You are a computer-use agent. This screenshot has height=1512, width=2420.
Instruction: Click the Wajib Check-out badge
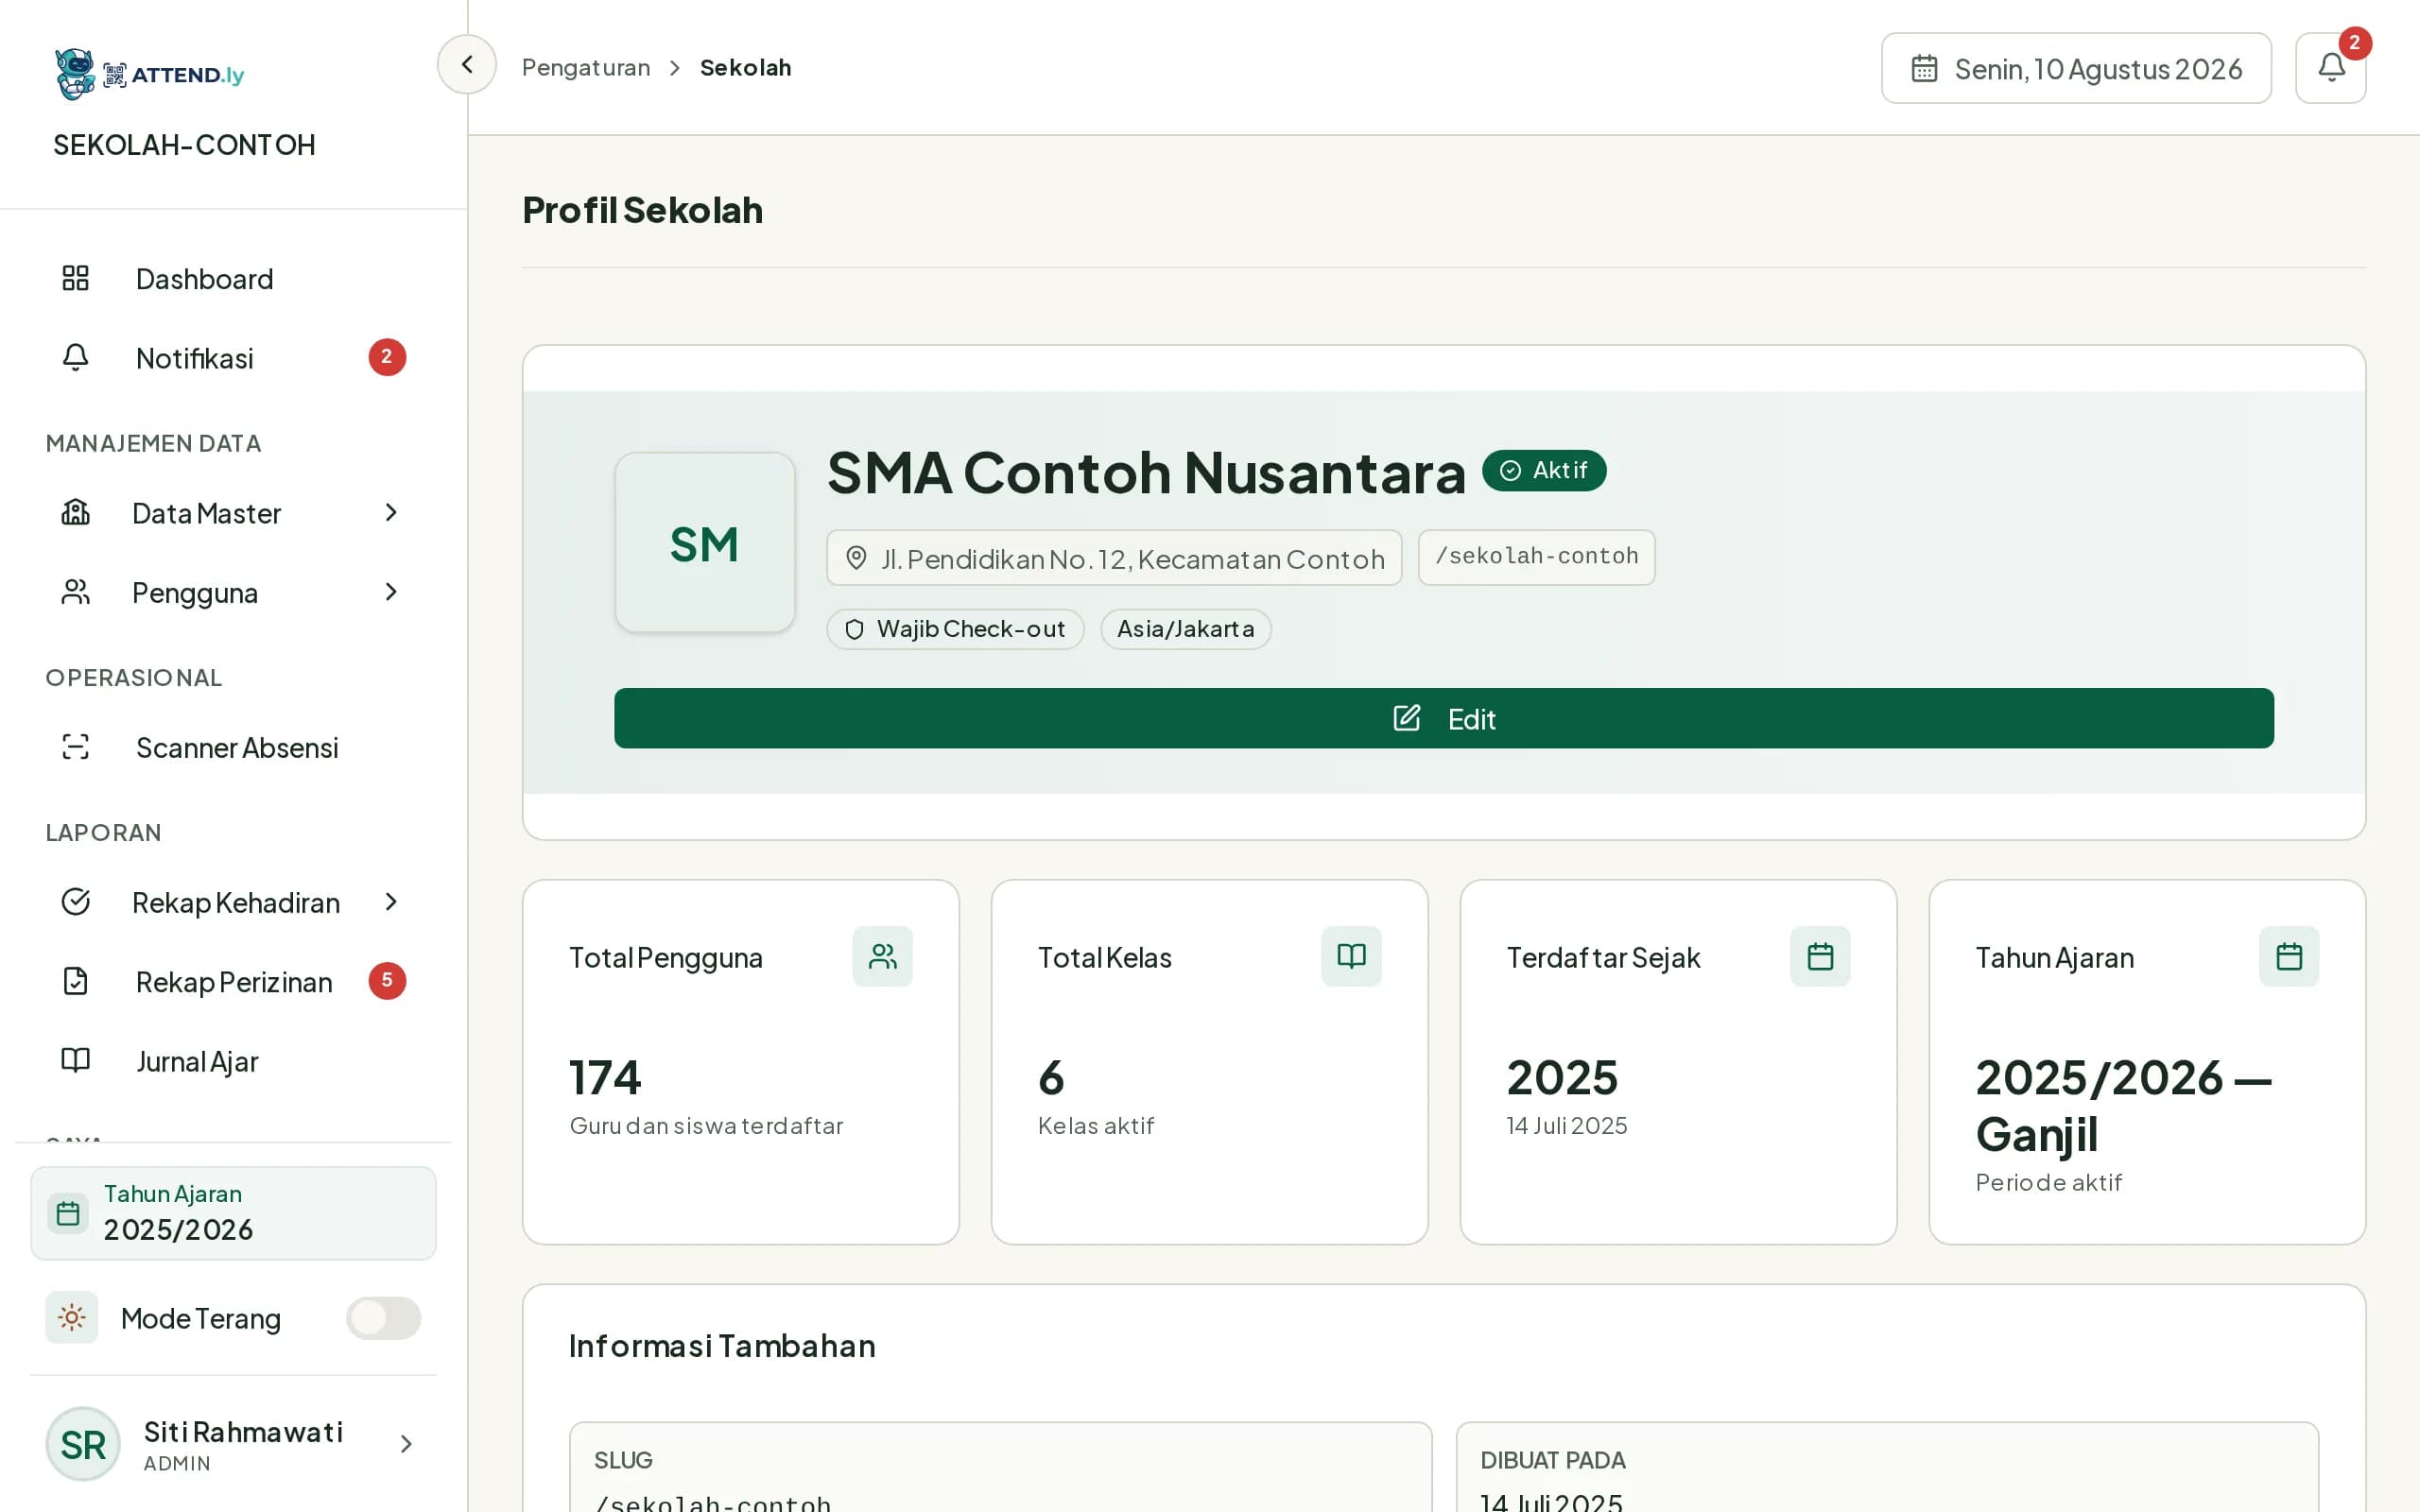pos(955,629)
